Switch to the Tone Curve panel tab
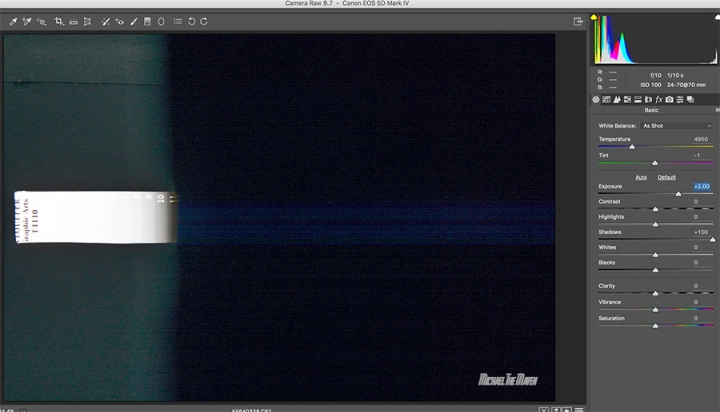This screenshot has width=720, height=412. 606,99
